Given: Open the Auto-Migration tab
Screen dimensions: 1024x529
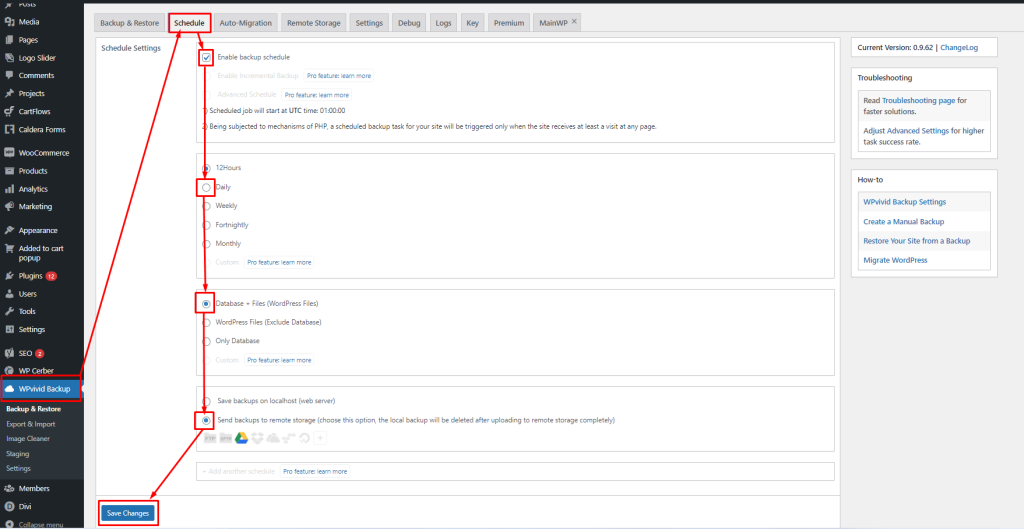Looking at the screenshot, I should pyautogui.click(x=245, y=23).
